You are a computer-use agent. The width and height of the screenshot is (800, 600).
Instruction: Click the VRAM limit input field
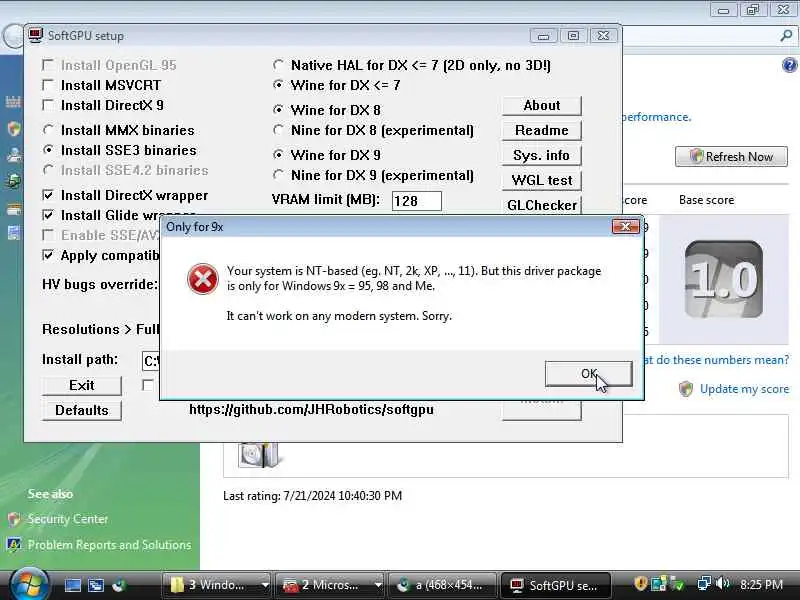click(x=416, y=201)
